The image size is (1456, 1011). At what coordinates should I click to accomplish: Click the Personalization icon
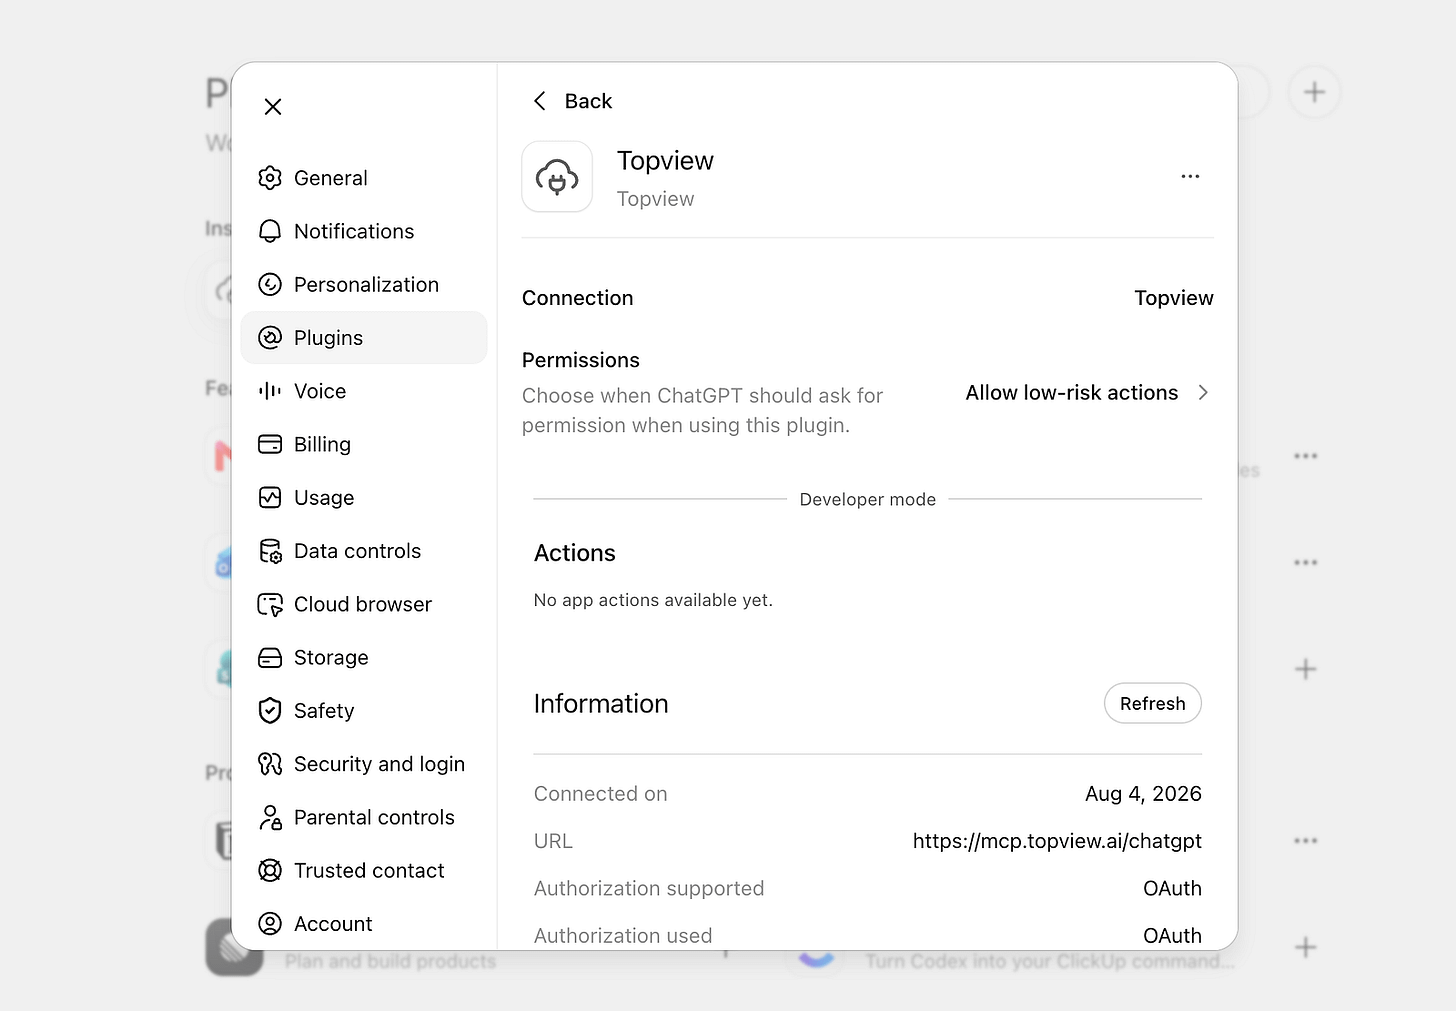(270, 284)
